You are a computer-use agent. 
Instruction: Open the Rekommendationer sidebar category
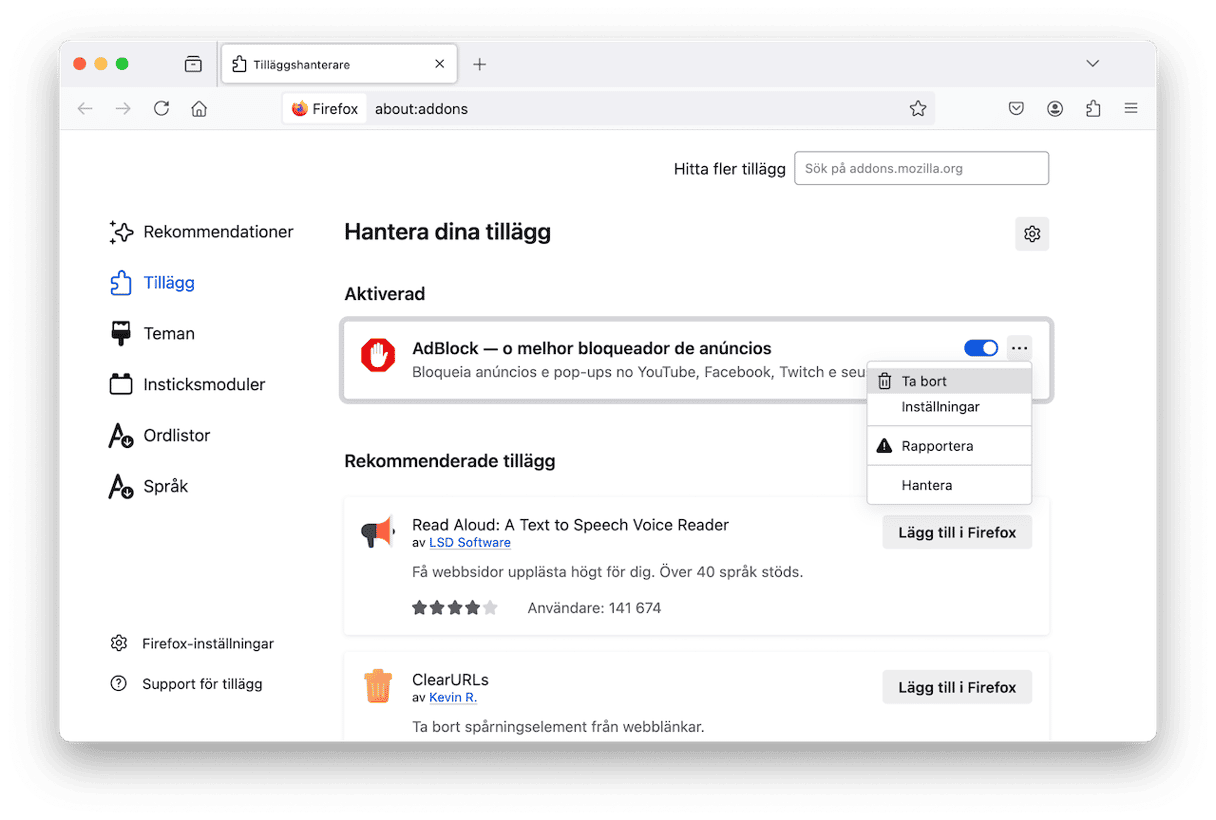pyautogui.click(x=201, y=232)
